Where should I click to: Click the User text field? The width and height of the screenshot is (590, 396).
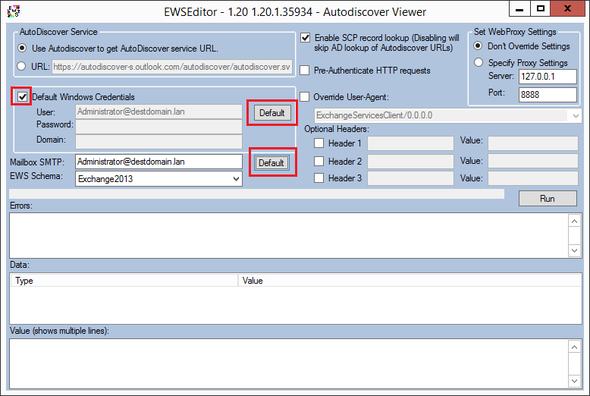159,112
